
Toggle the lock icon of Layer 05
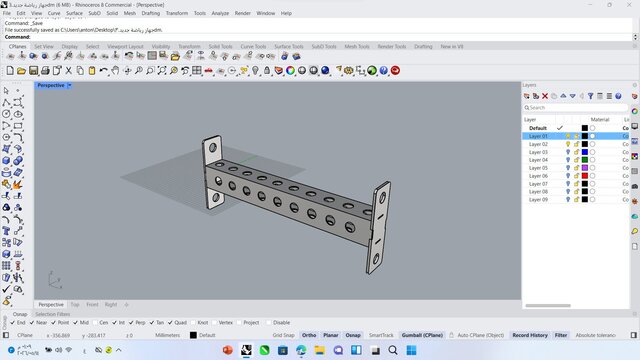point(576,168)
